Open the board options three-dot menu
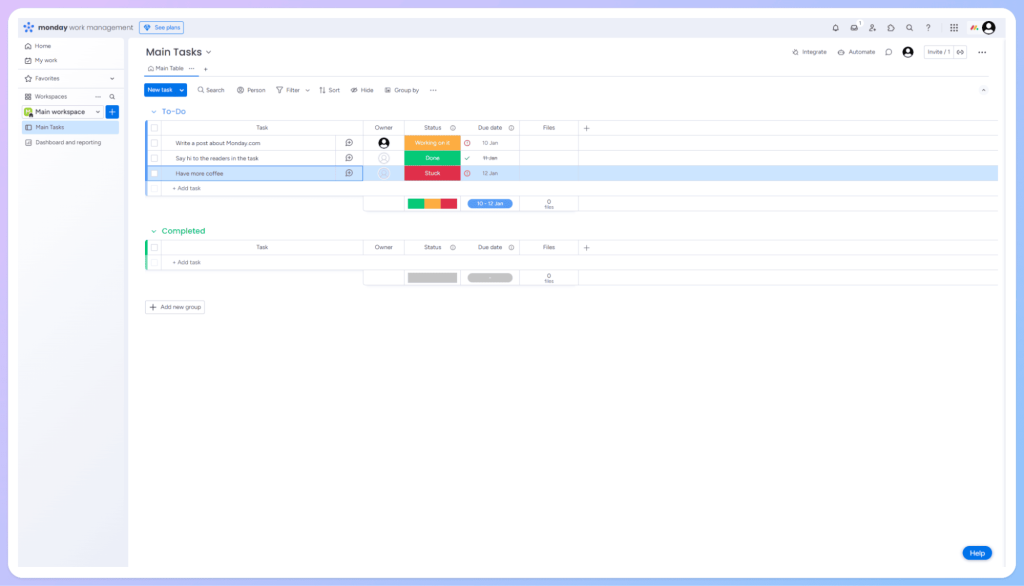The image size is (1024, 586). coord(982,52)
